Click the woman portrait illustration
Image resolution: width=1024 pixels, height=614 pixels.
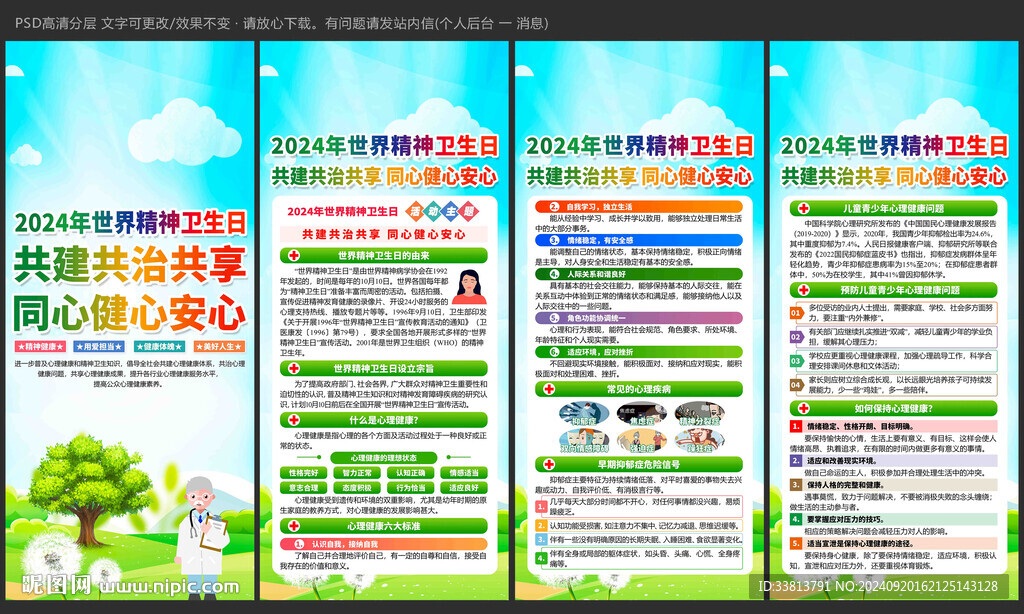[469, 287]
